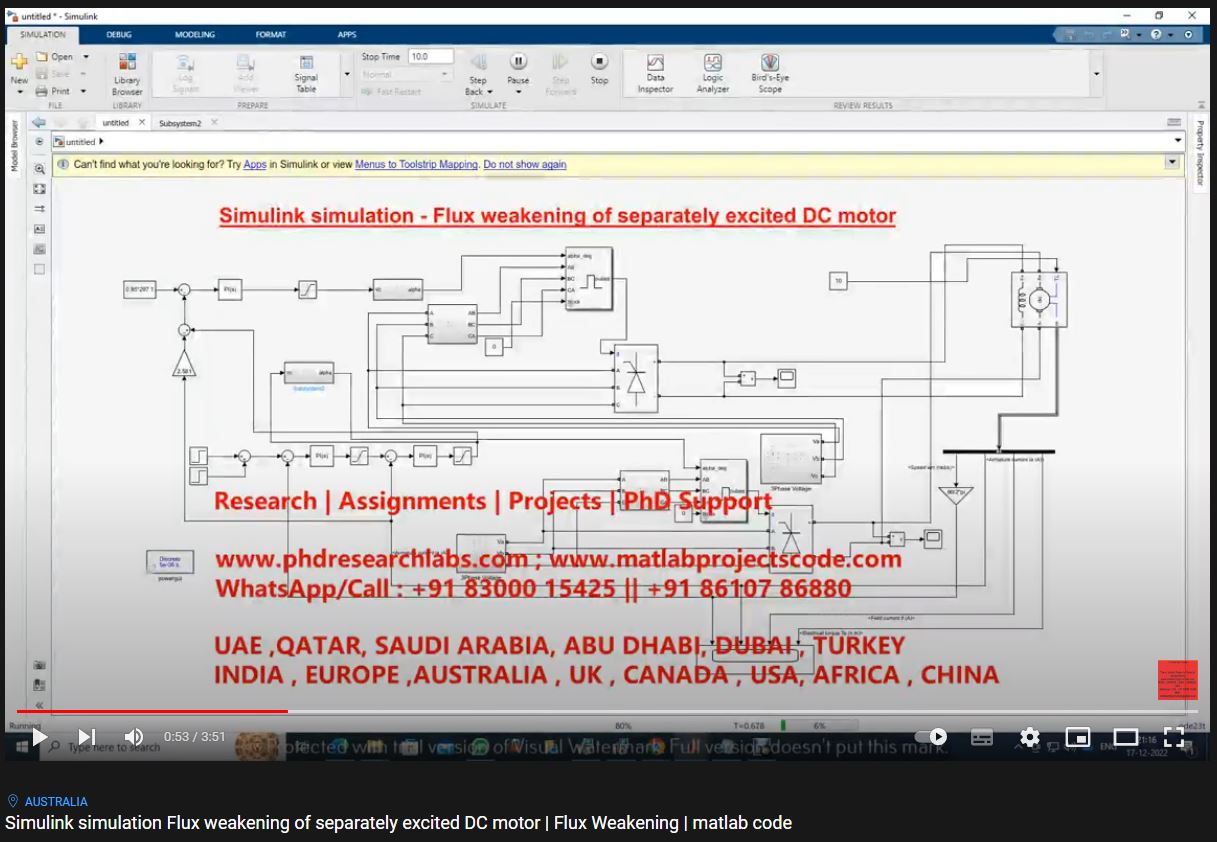Mute the YouTube video volume
The image size is (1217, 842).
(134, 737)
